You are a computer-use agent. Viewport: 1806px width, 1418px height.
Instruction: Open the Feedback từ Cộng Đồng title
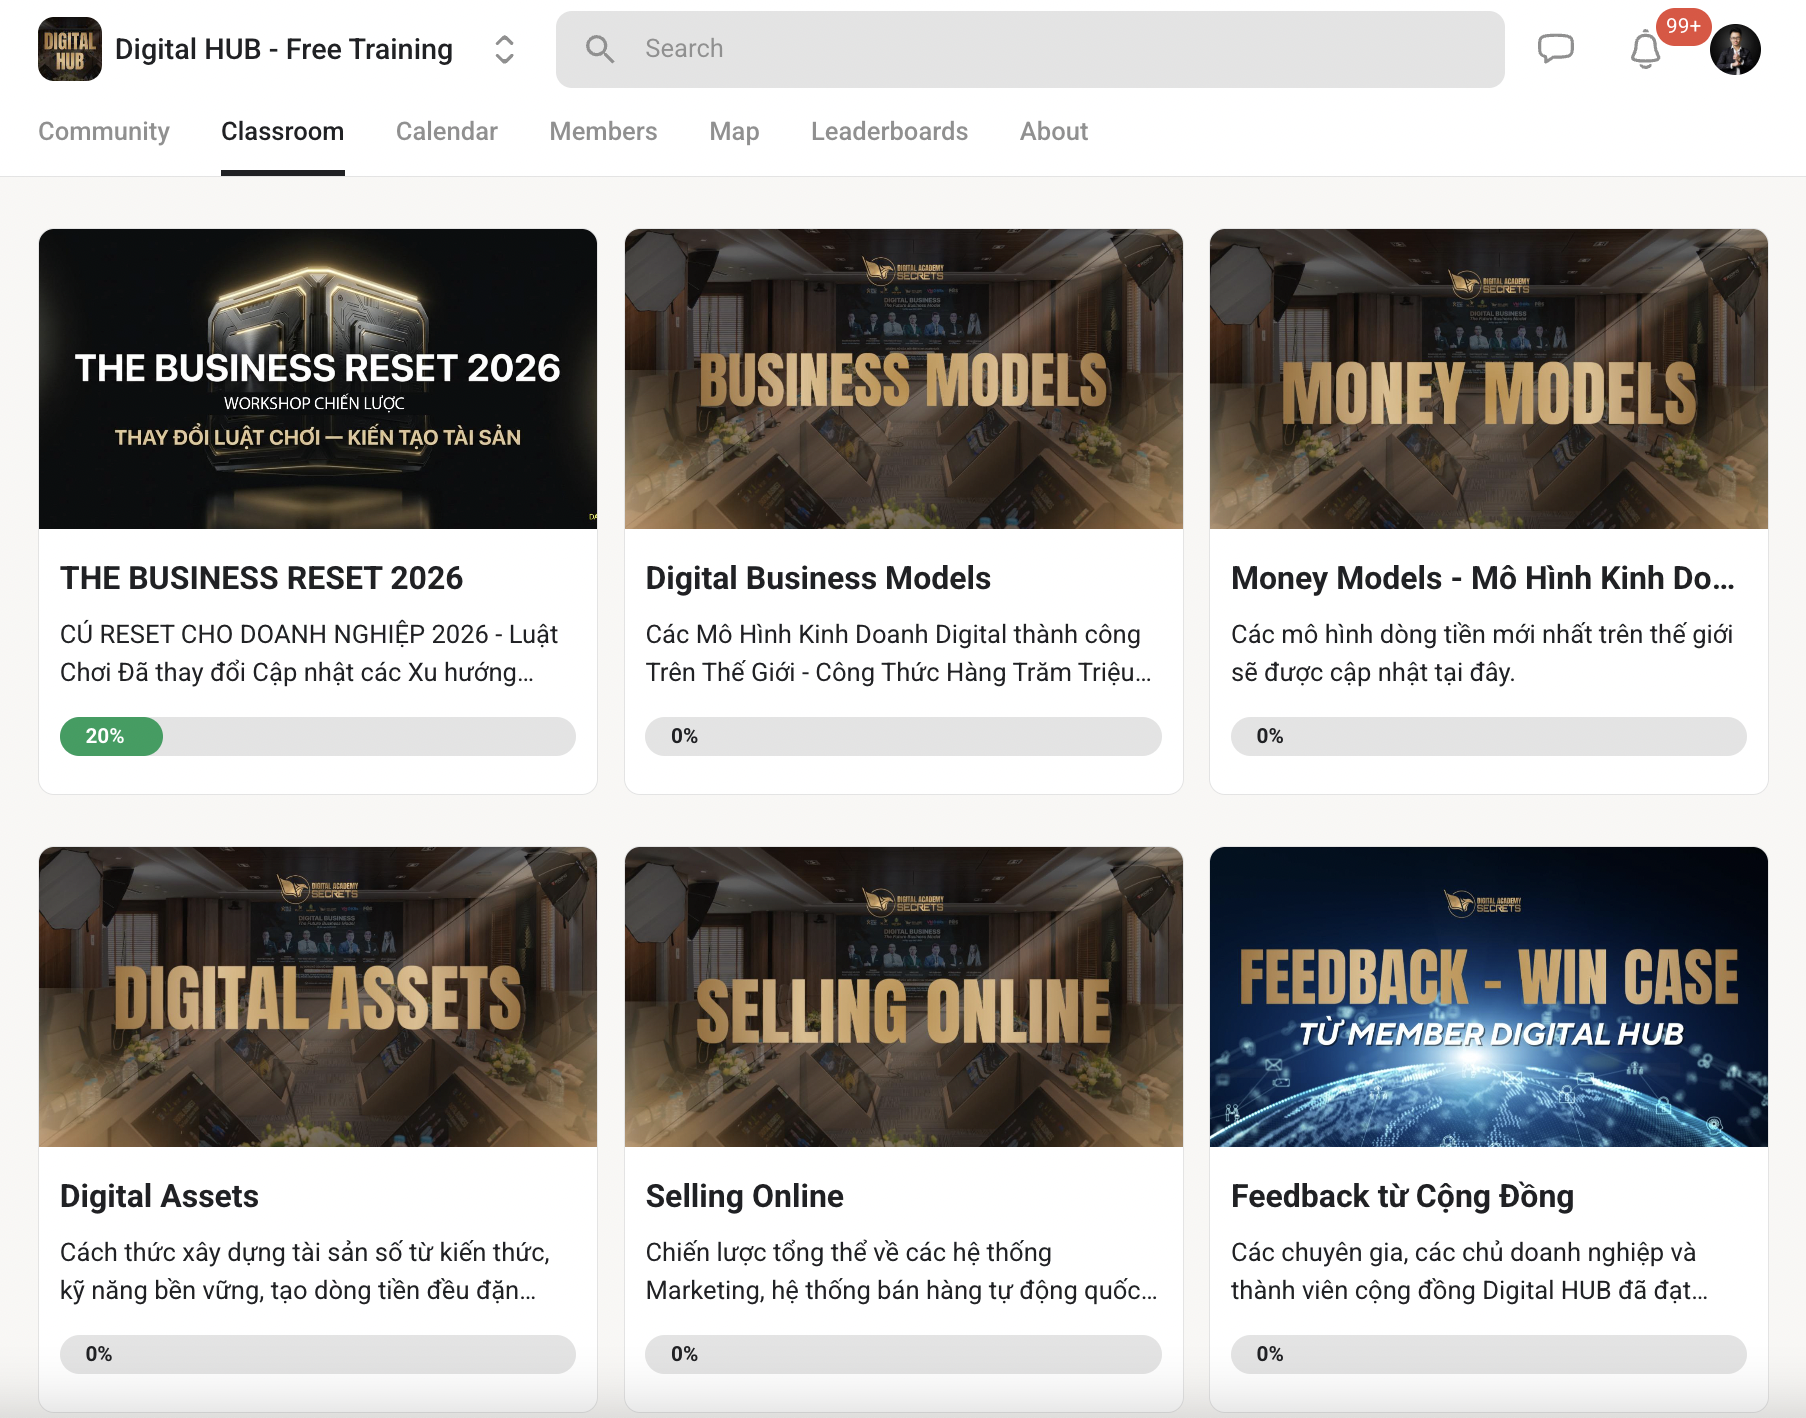1402,1196
